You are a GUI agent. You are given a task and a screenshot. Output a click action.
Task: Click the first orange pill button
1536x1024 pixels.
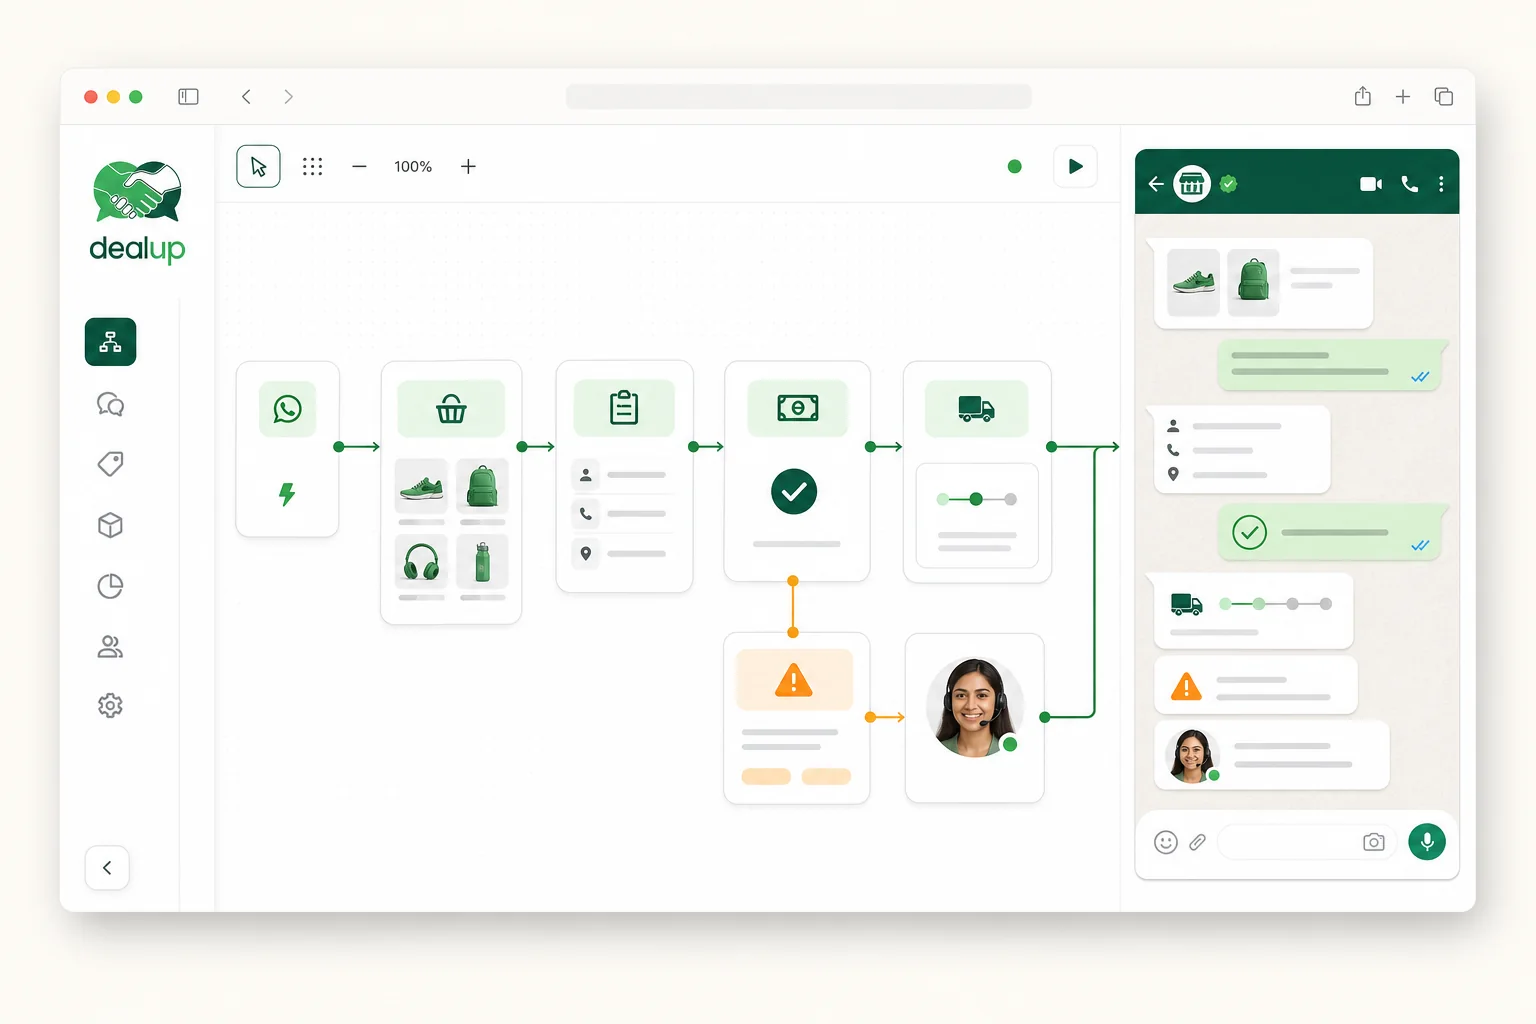(766, 776)
